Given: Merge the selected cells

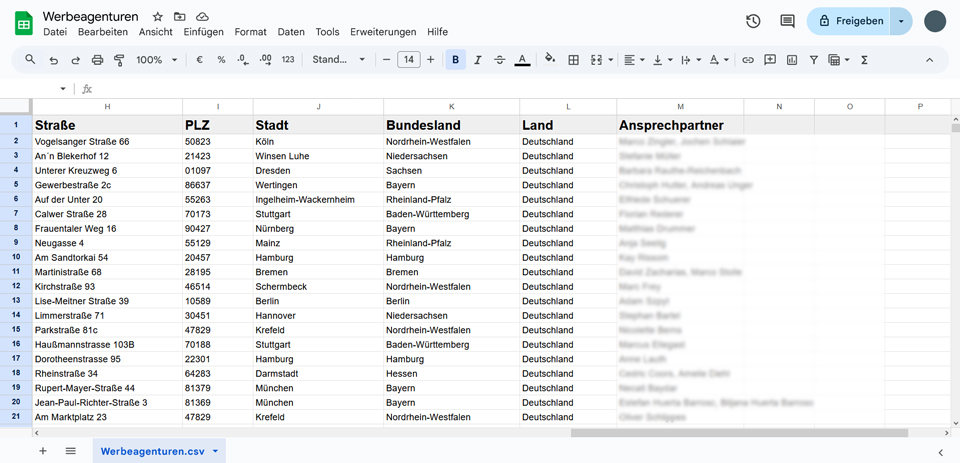Looking at the screenshot, I should click(x=596, y=60).
